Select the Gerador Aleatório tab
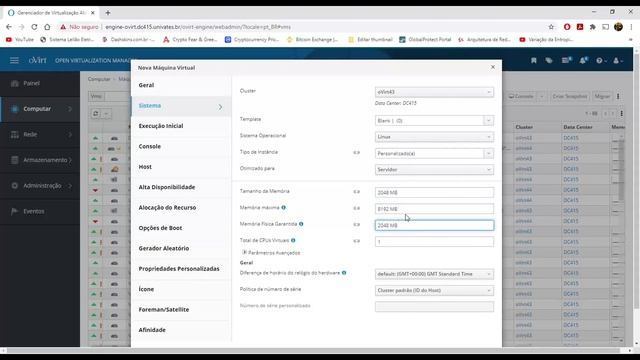The image size is (640, 360). [x=181, y=249]
